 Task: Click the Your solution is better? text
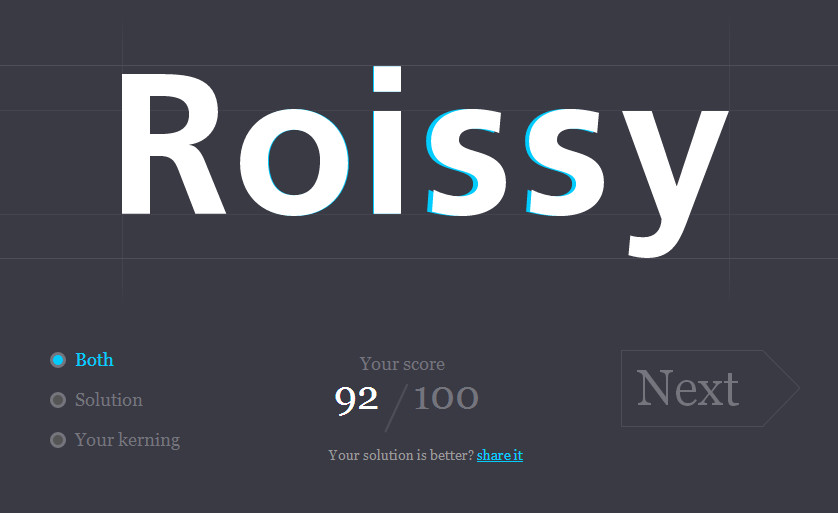(401, 455)
